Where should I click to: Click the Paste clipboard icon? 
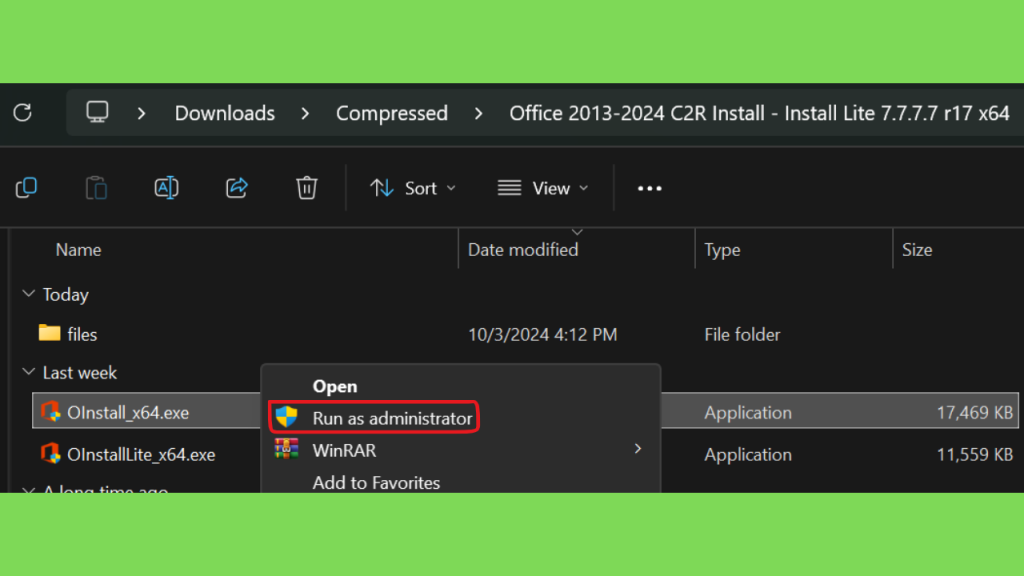96,187
